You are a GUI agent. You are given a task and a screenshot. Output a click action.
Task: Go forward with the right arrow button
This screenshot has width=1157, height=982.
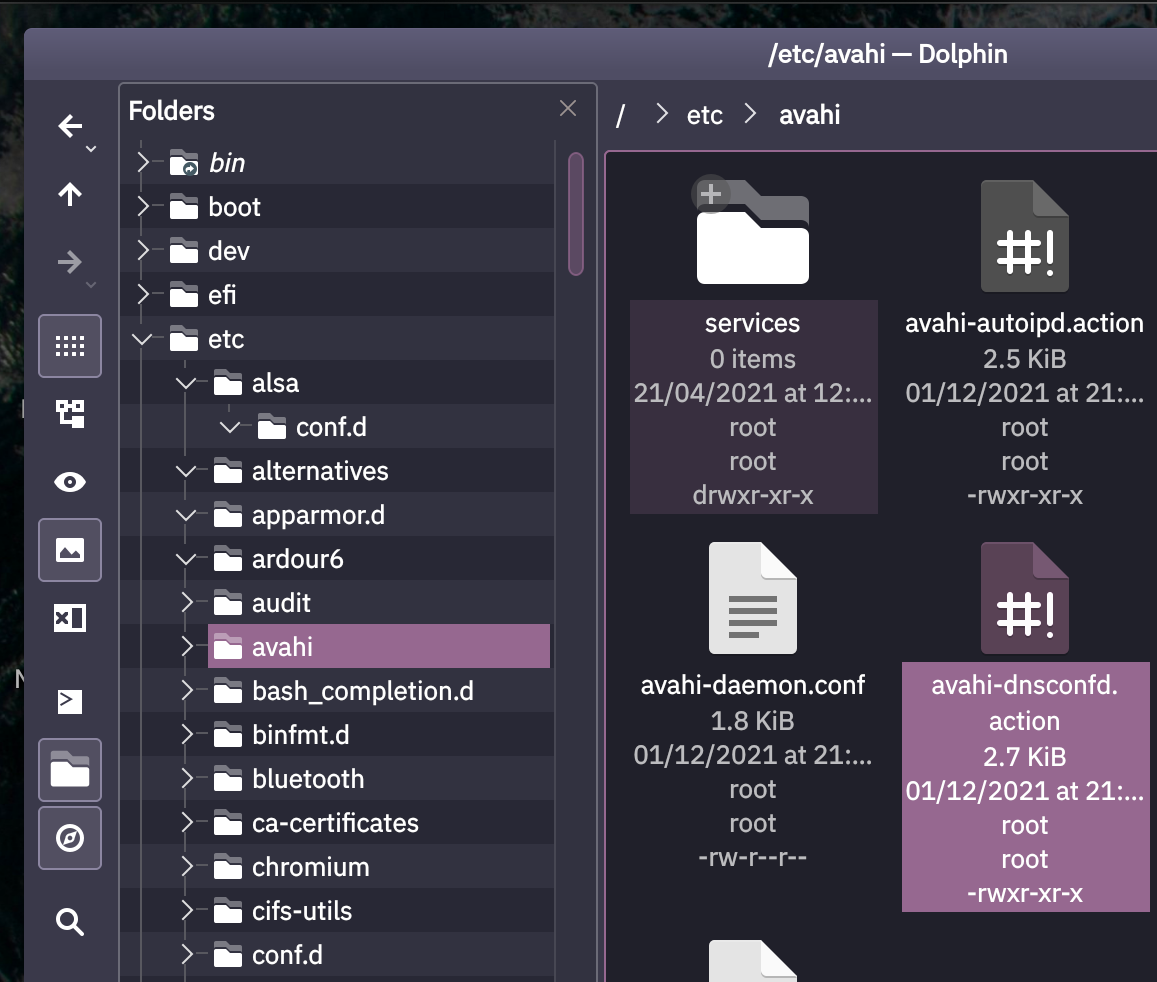coord(69,262)
